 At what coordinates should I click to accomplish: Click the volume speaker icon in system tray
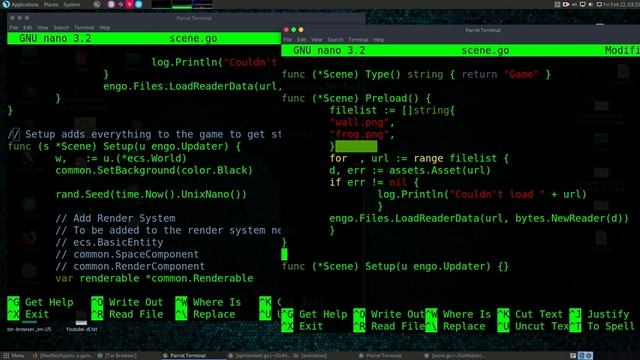pos(591,4)
